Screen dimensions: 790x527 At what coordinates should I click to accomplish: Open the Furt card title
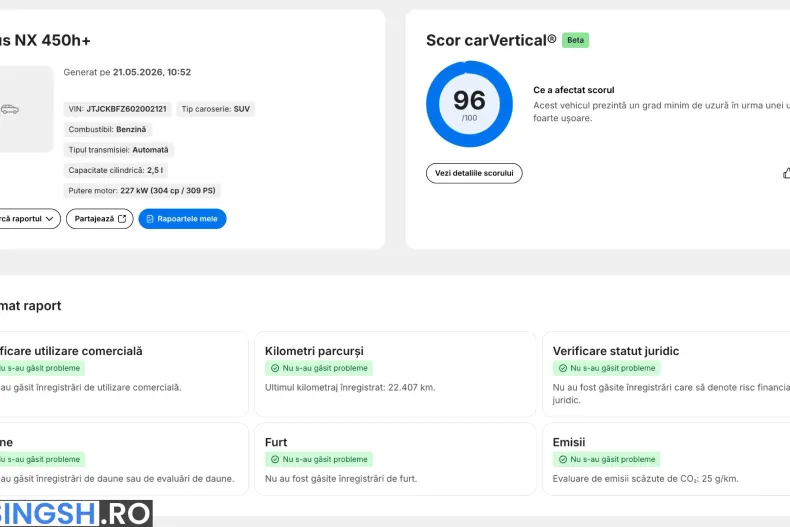click(x=276, y=442)
